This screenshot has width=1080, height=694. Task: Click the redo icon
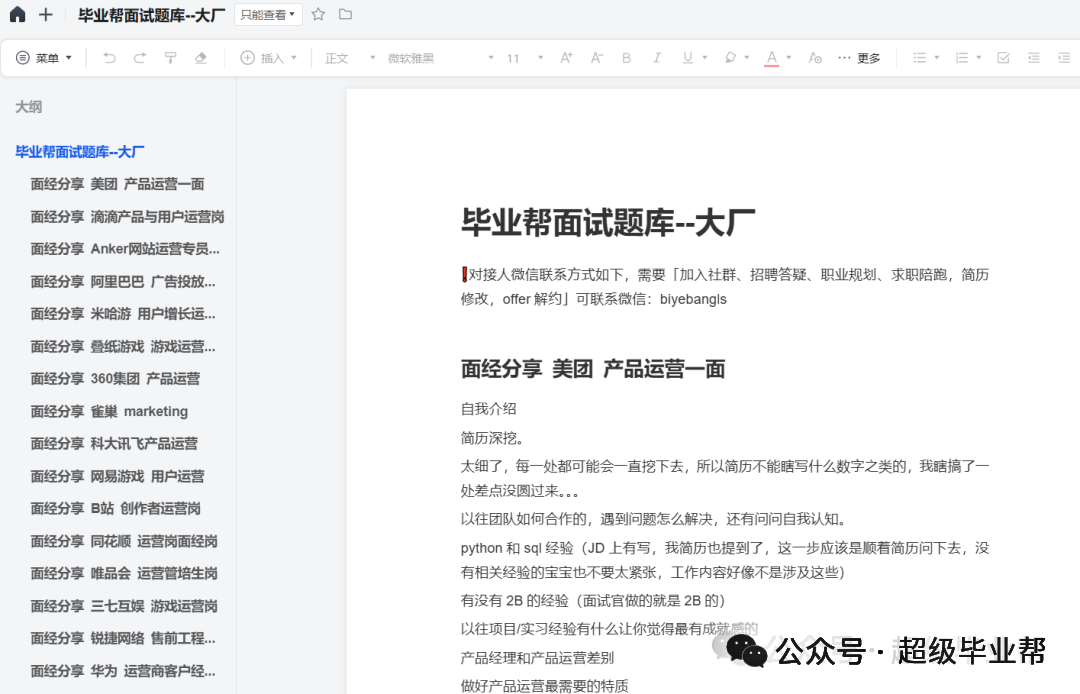pos(140,57)
